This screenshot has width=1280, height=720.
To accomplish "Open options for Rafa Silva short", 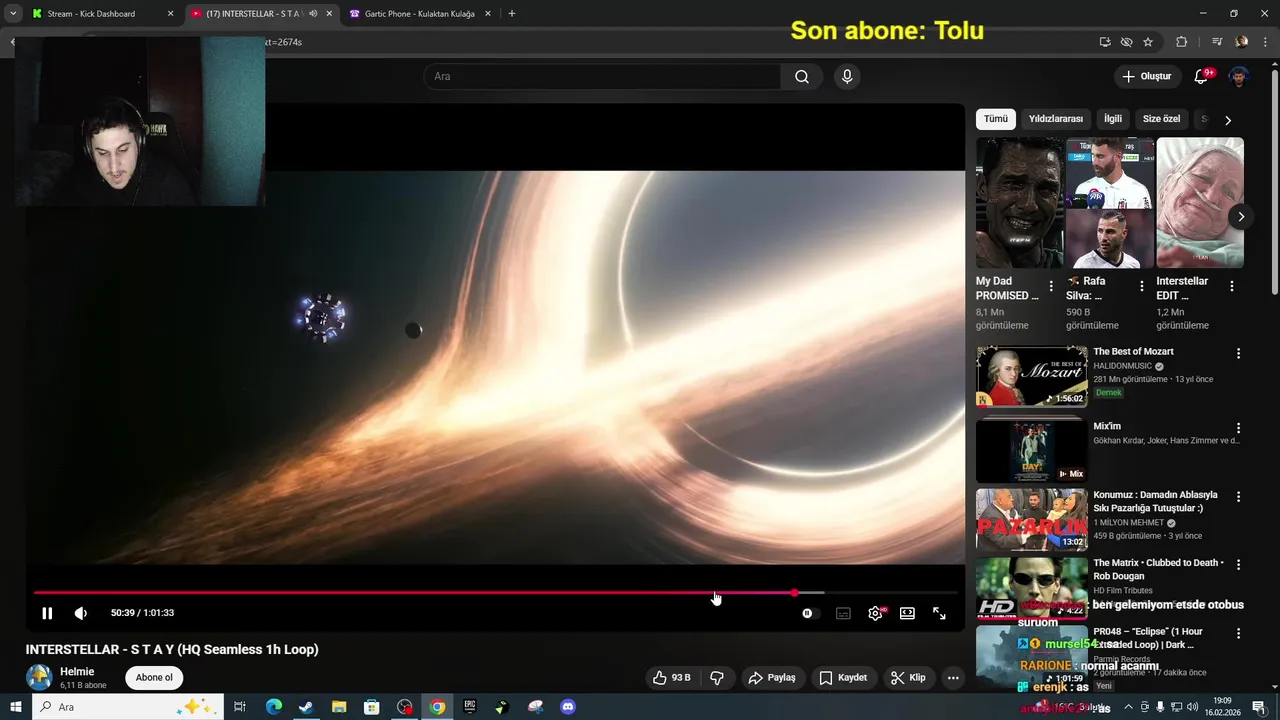I will [x=1142, y=286].
